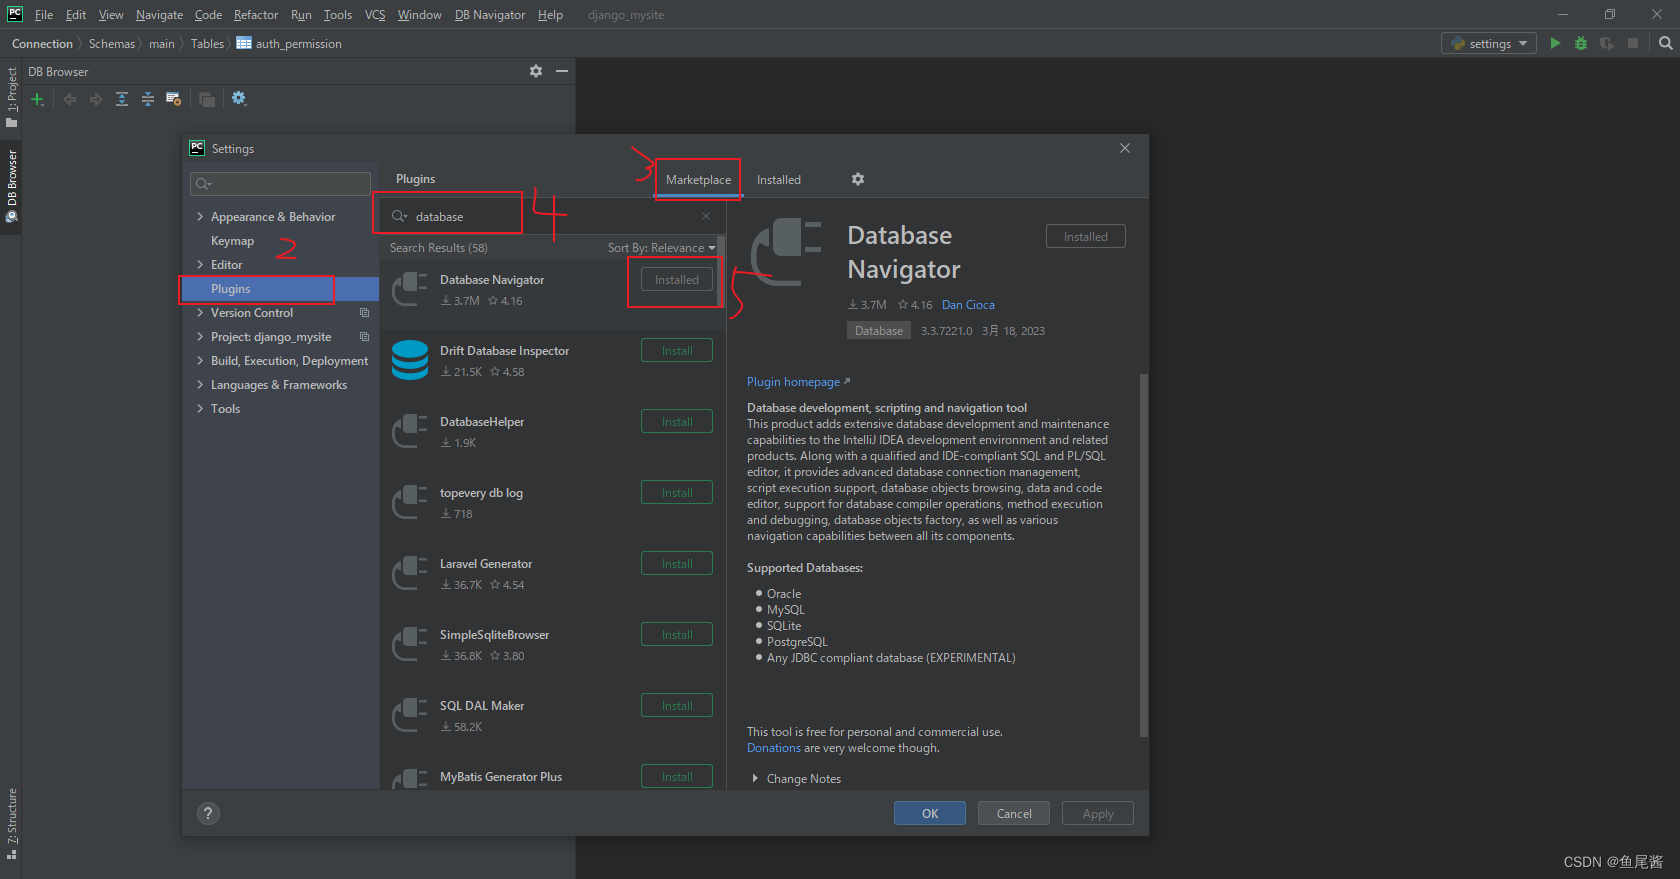Open the DB Navigator menu
Image resolution: width=1680 pixels, height=879 pixels.
490,15
